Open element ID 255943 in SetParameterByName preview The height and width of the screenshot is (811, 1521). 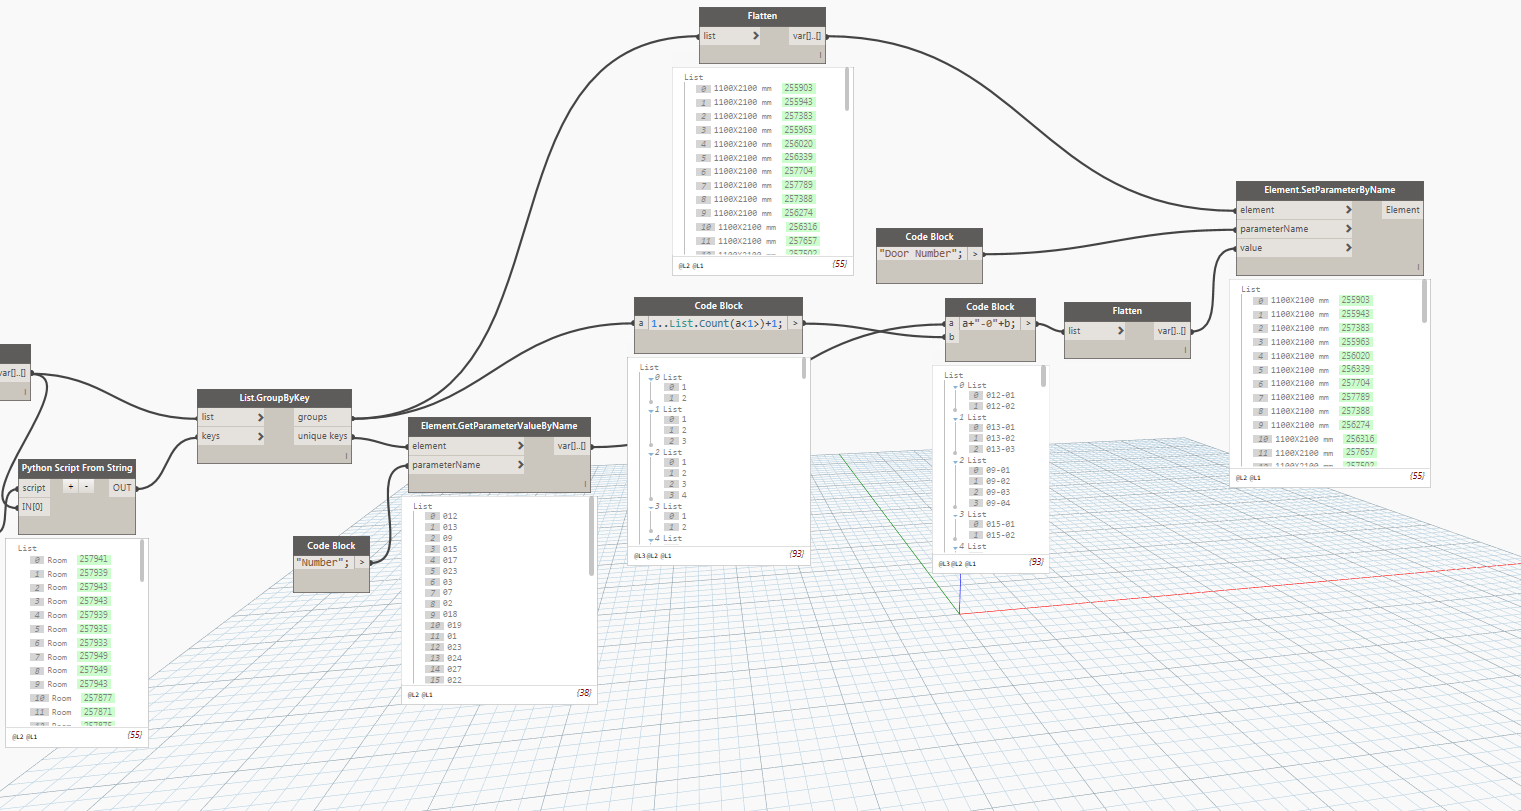click(x=1356, y=314)
